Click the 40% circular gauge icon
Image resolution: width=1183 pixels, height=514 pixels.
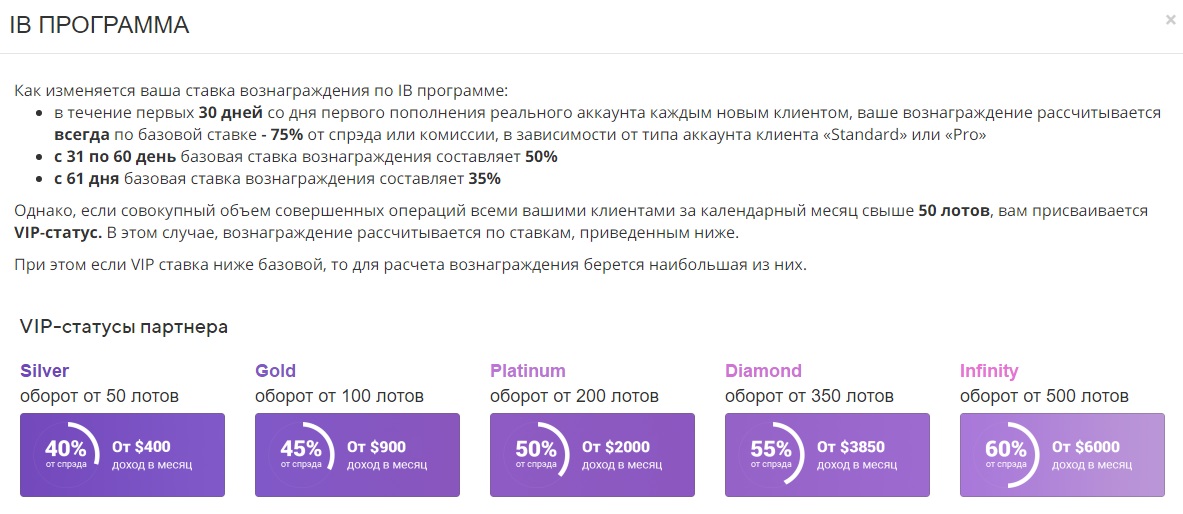[x=67, y=454]
